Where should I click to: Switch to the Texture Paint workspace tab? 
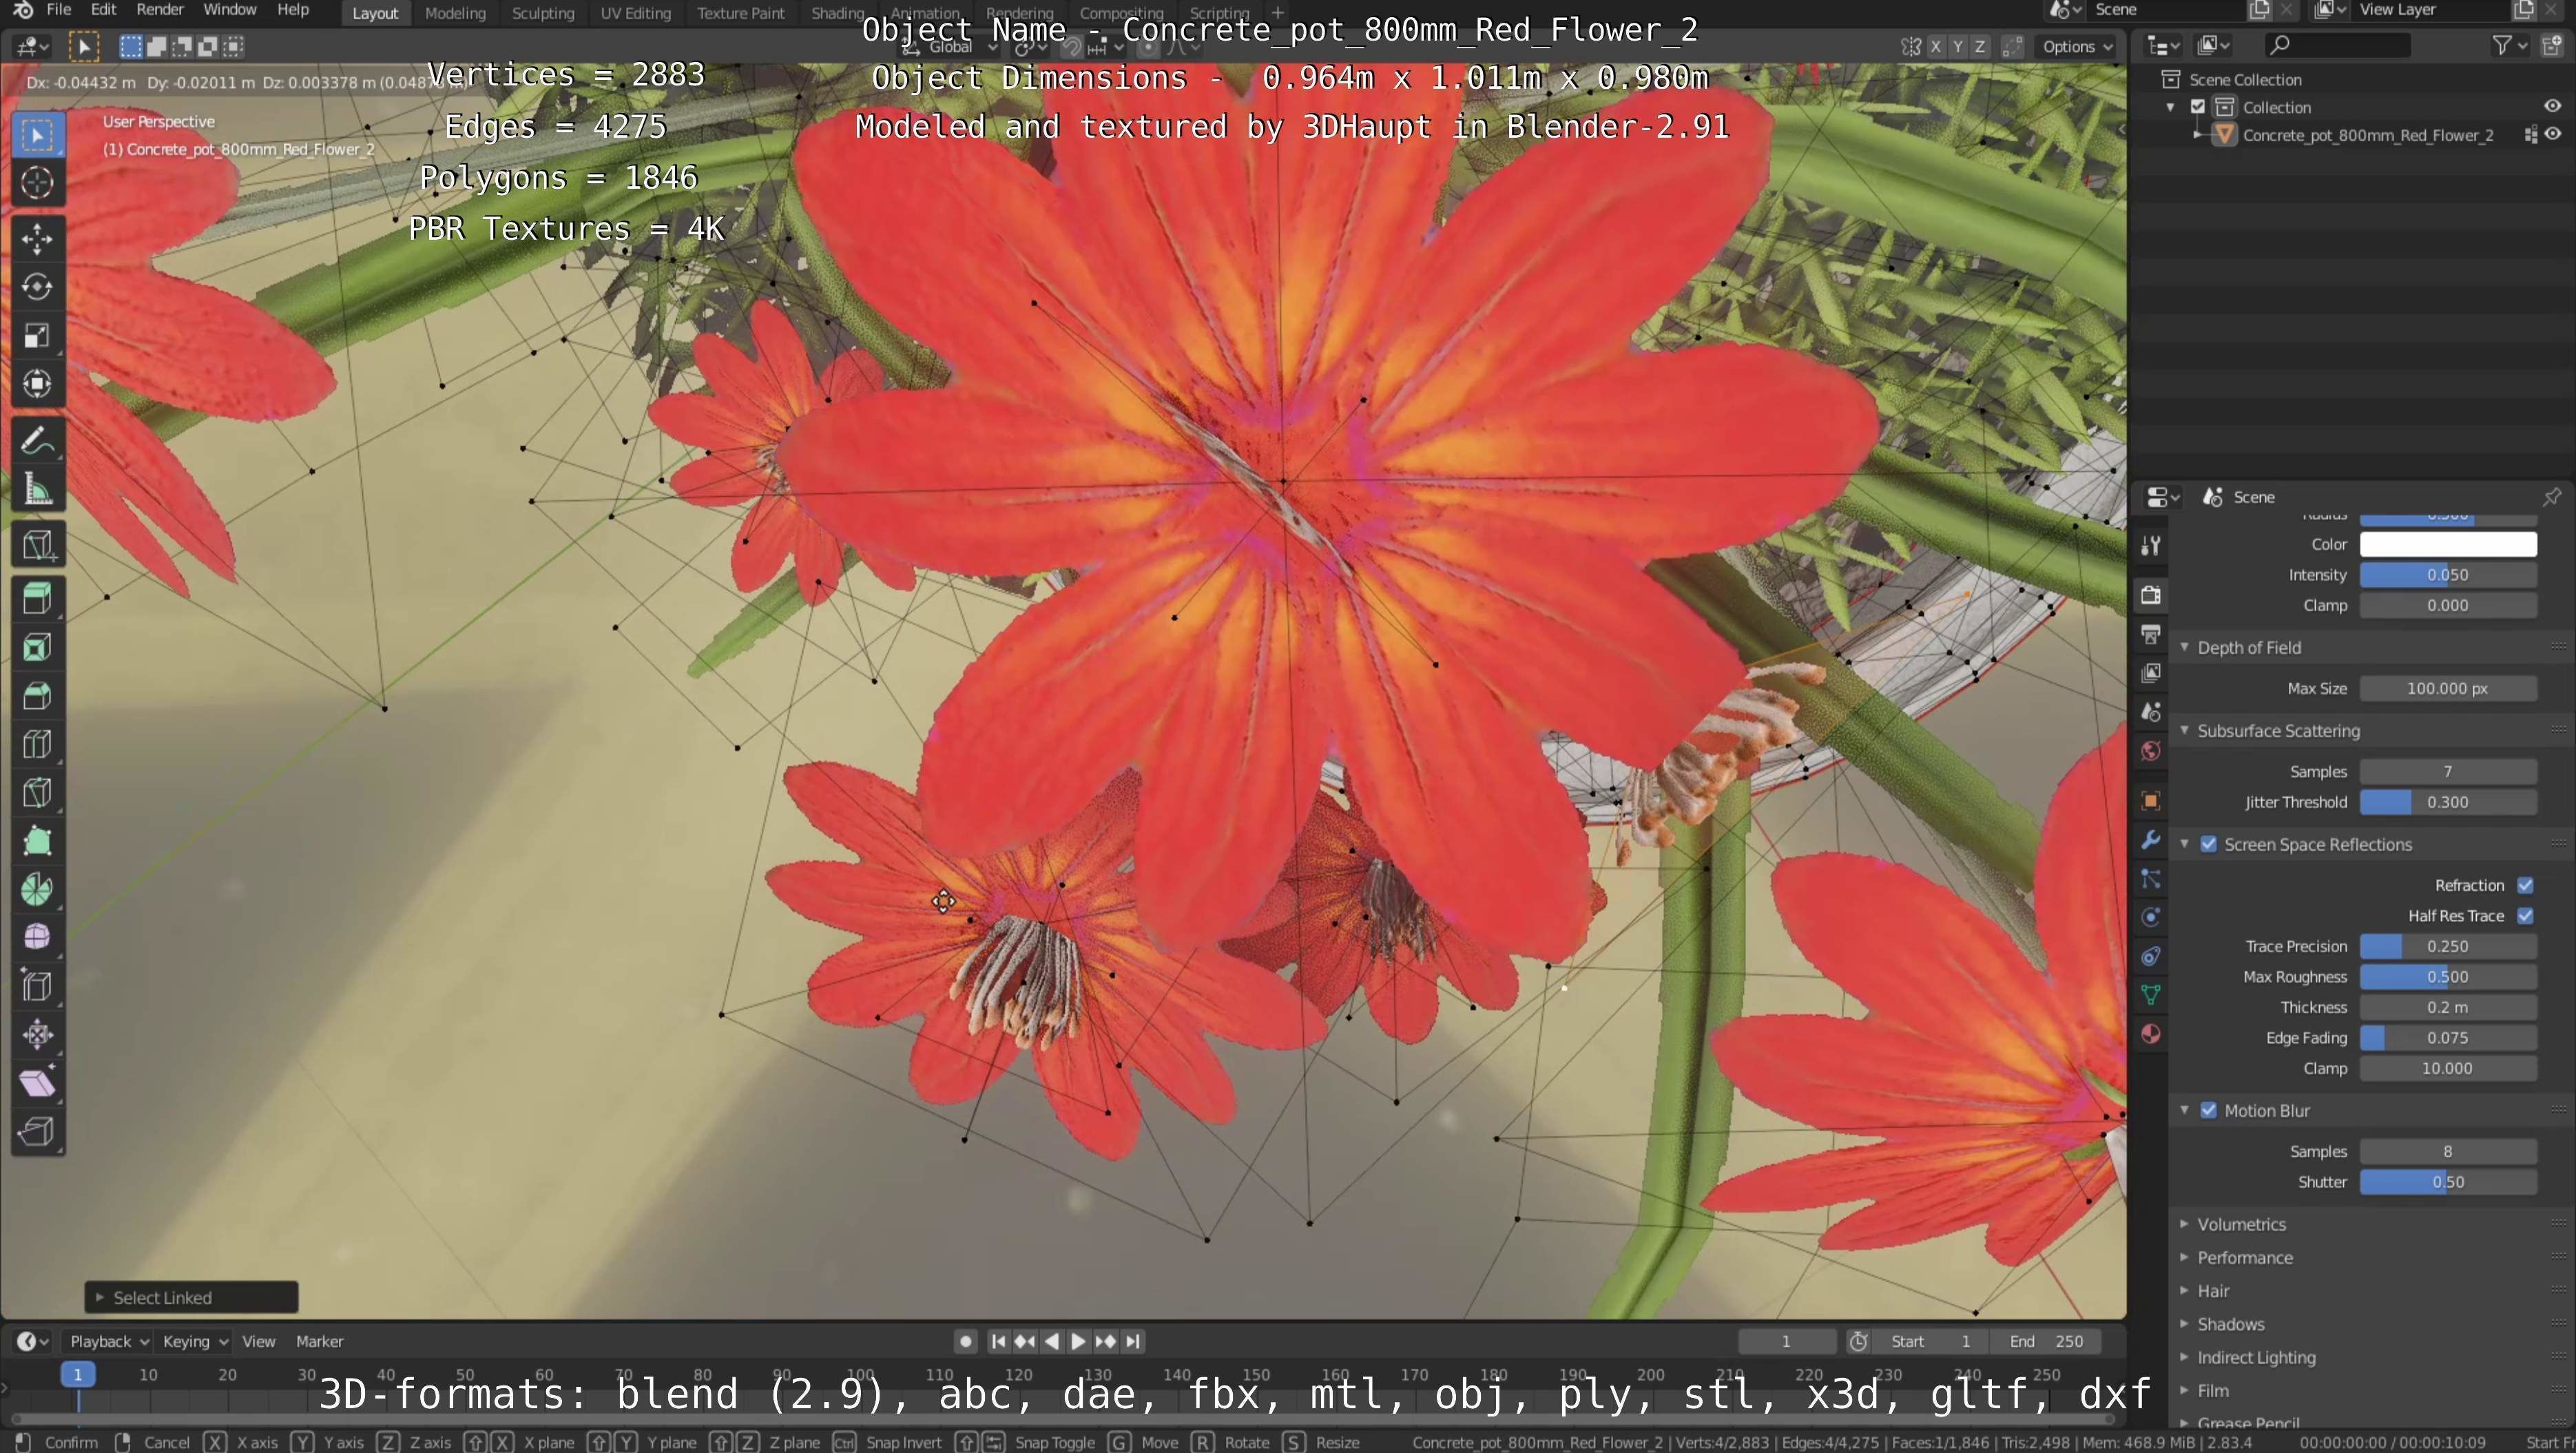(x=740, y=13)
